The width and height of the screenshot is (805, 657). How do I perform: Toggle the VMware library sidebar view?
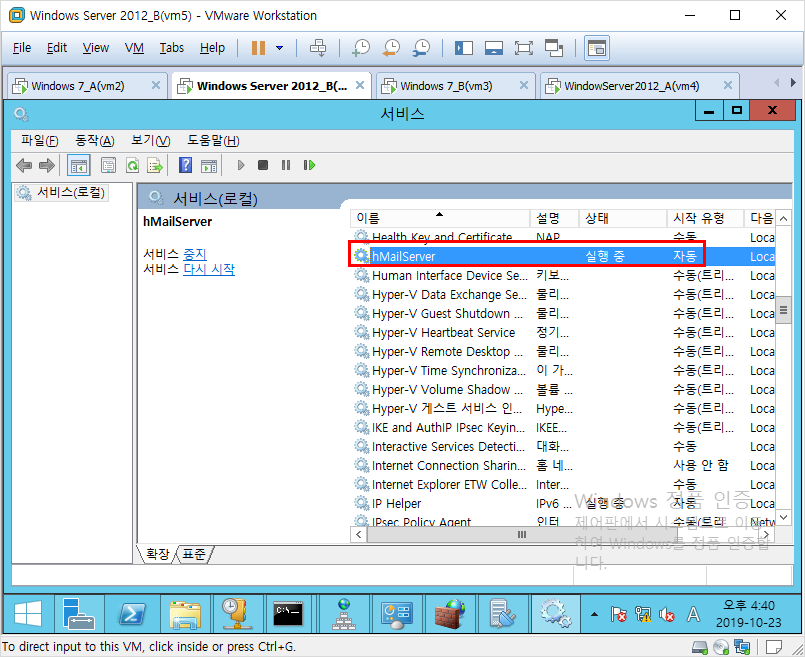click(464, 48)
